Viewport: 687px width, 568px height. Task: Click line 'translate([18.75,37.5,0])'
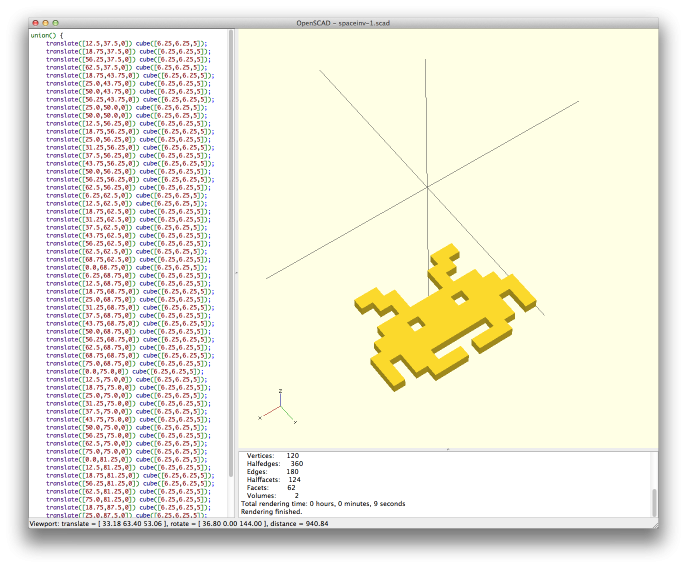click(128, 51)
